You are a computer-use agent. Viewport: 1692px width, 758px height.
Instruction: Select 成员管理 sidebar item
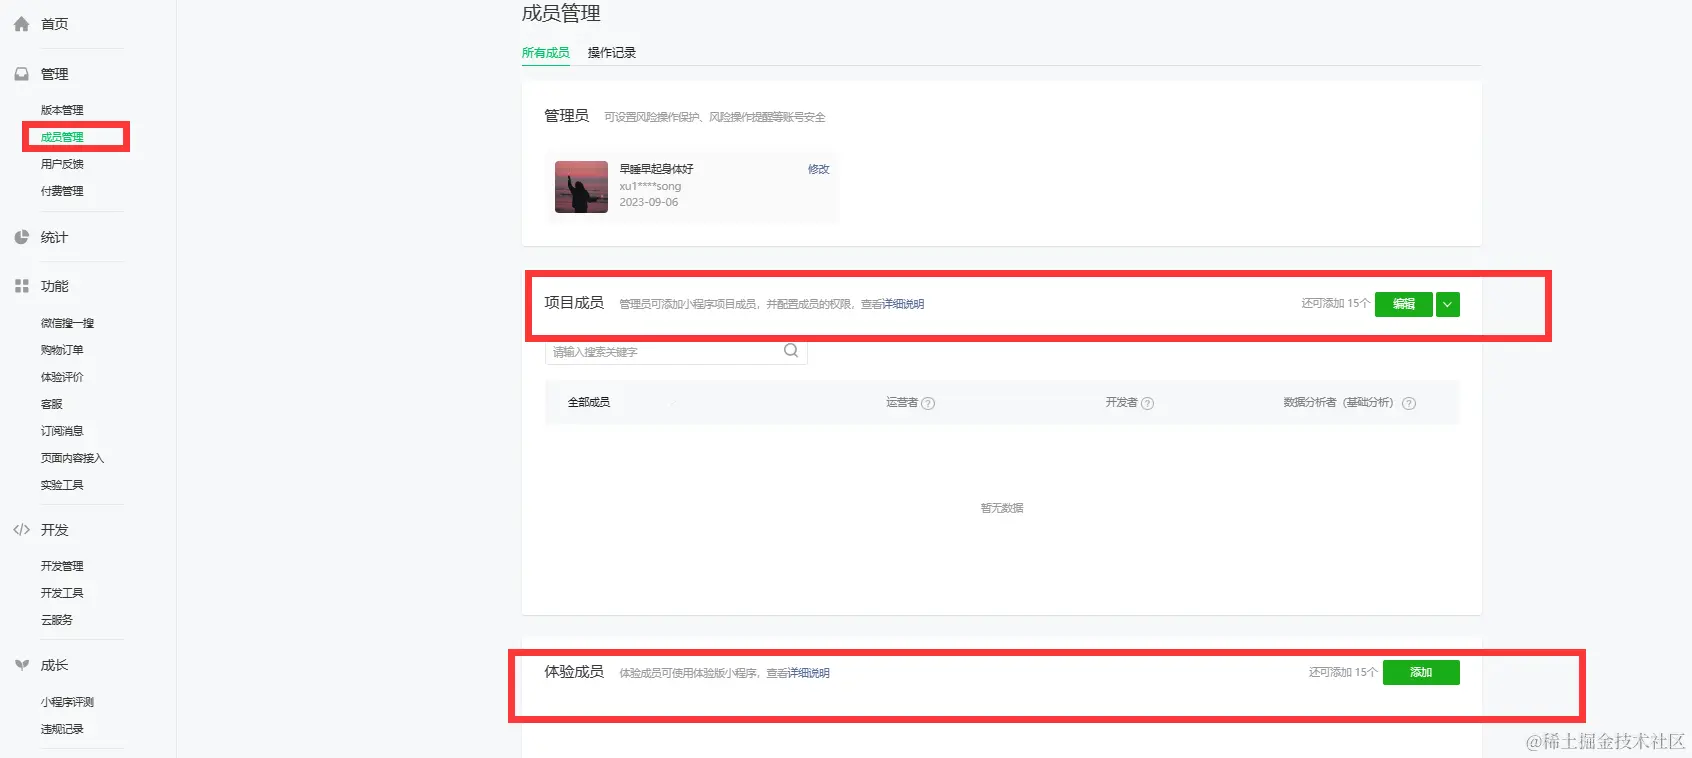coord(62,137)
